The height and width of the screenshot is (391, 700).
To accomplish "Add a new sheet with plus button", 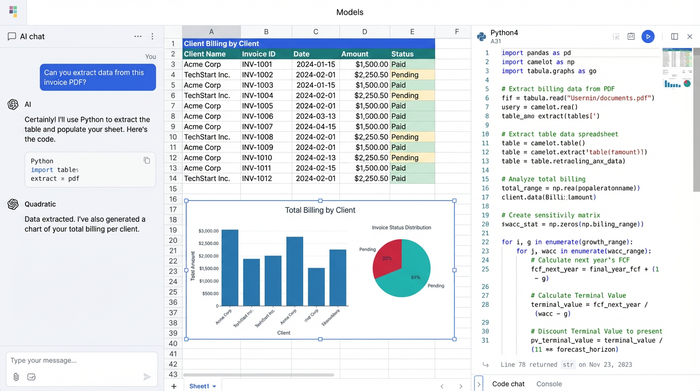I will coord(174,386).
